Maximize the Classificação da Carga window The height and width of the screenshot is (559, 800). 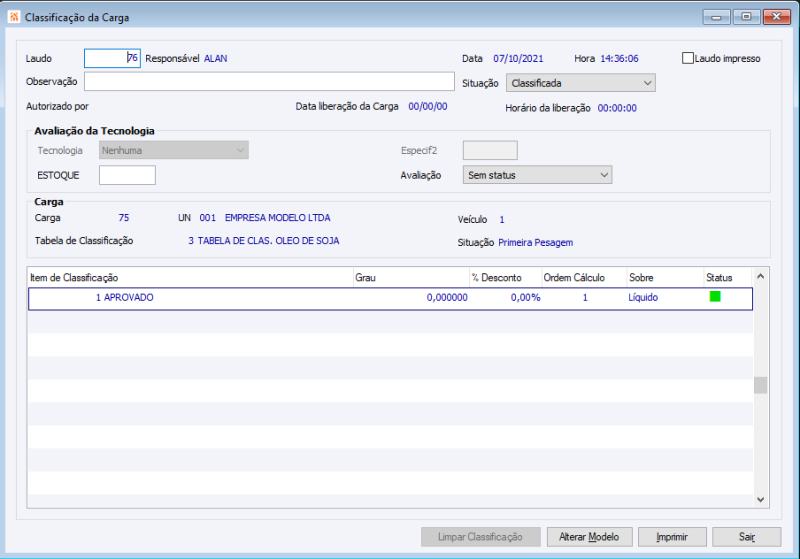(746, 17)
